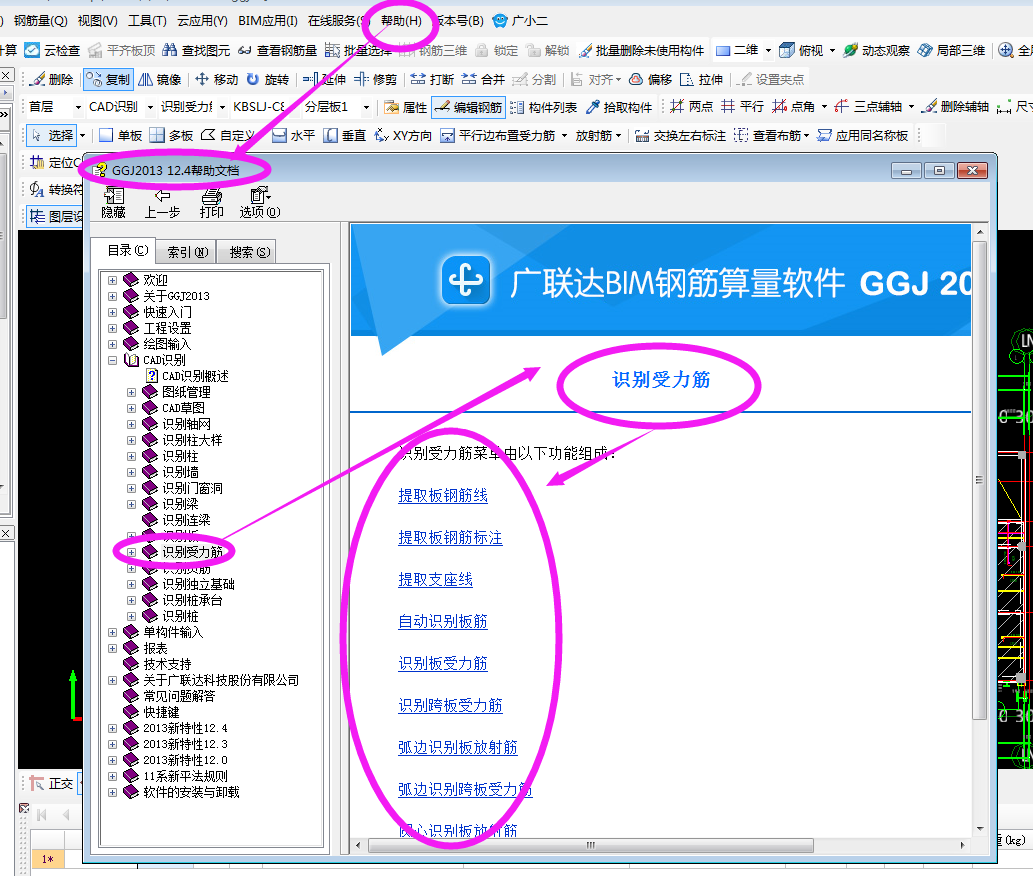Choose the 镜像 mirror tool

(159, 79)
